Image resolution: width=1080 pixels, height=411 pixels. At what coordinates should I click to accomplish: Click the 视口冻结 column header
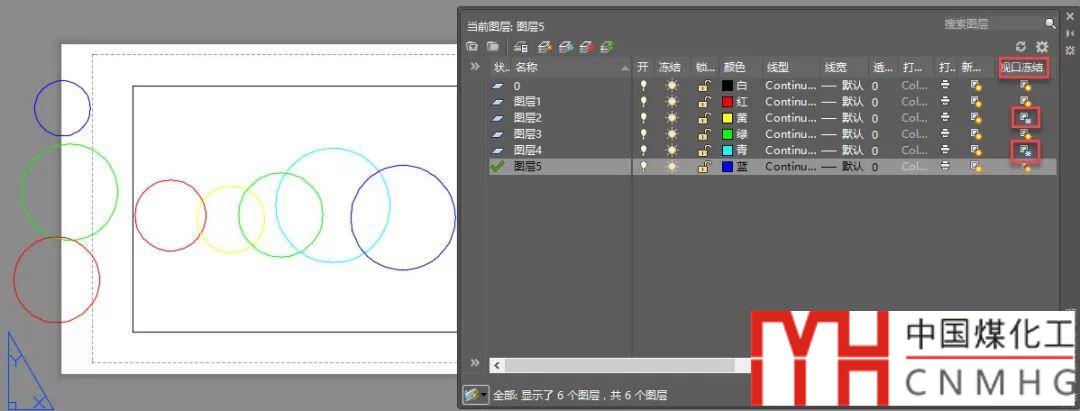pos(1023,67)
